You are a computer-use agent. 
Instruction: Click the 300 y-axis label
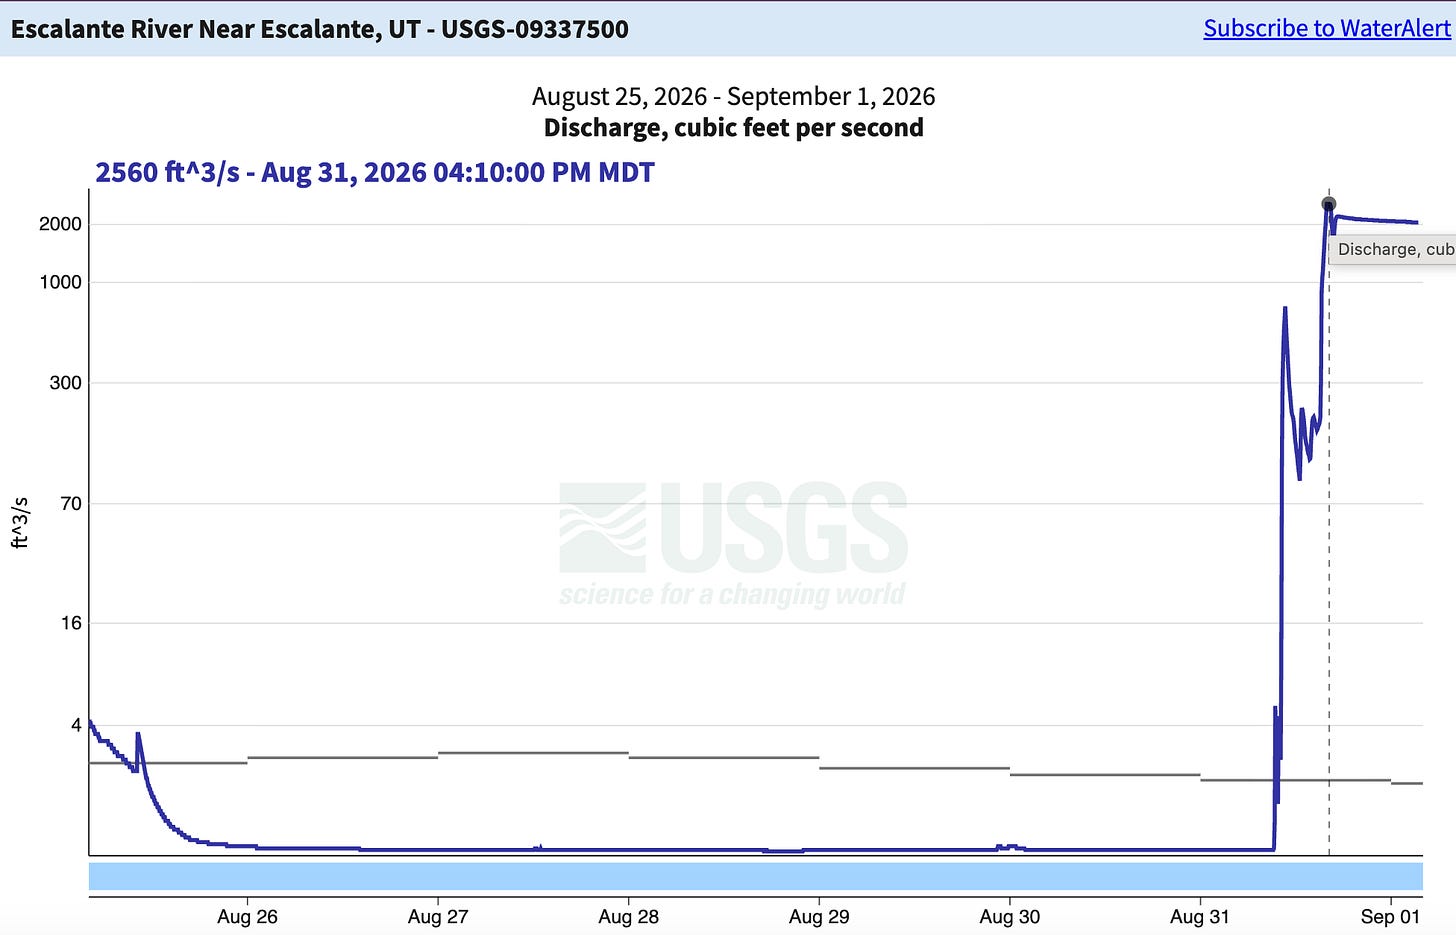[65, 383]
